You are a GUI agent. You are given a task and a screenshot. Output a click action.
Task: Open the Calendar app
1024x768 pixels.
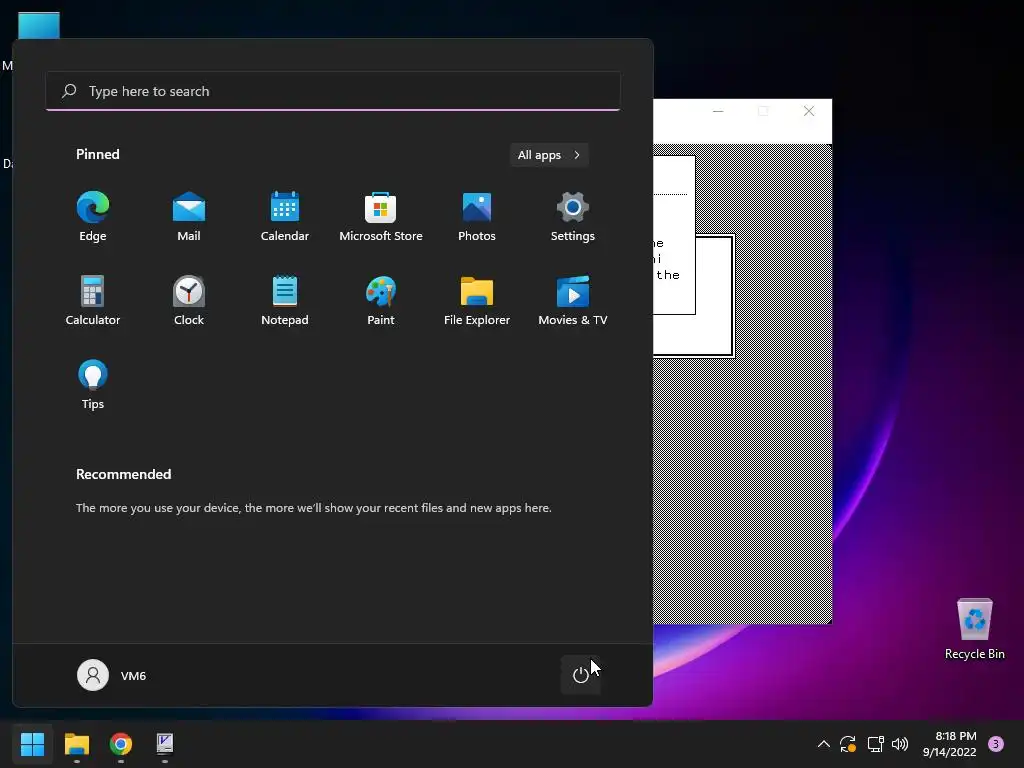pyautogui.click(x=285, y=217)
